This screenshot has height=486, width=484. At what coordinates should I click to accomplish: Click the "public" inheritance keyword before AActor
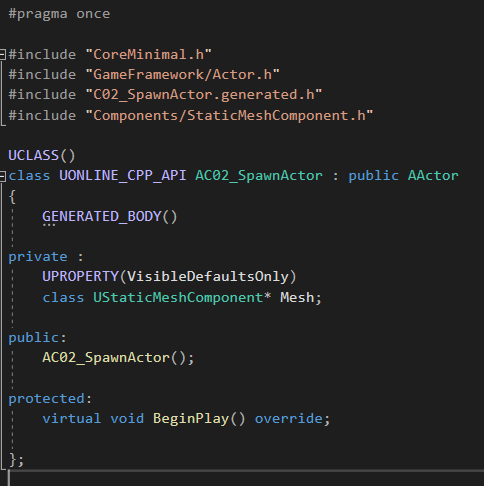pyautogui.click(x=373, y=176)
